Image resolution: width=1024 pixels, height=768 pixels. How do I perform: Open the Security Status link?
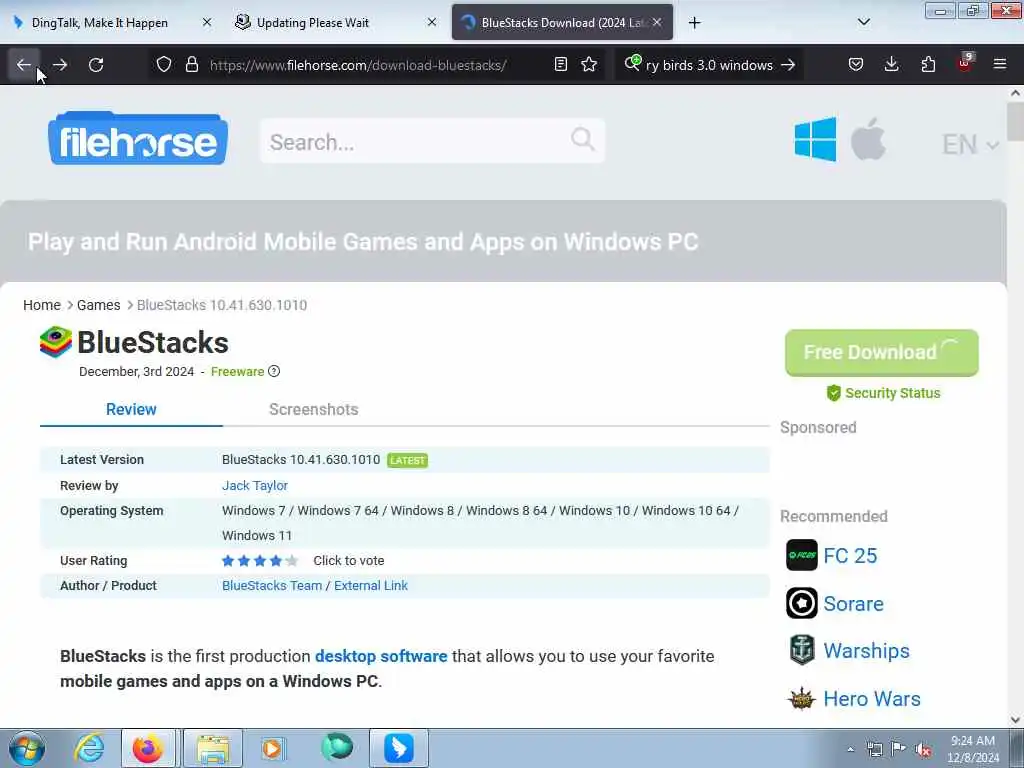click(883, 393)
